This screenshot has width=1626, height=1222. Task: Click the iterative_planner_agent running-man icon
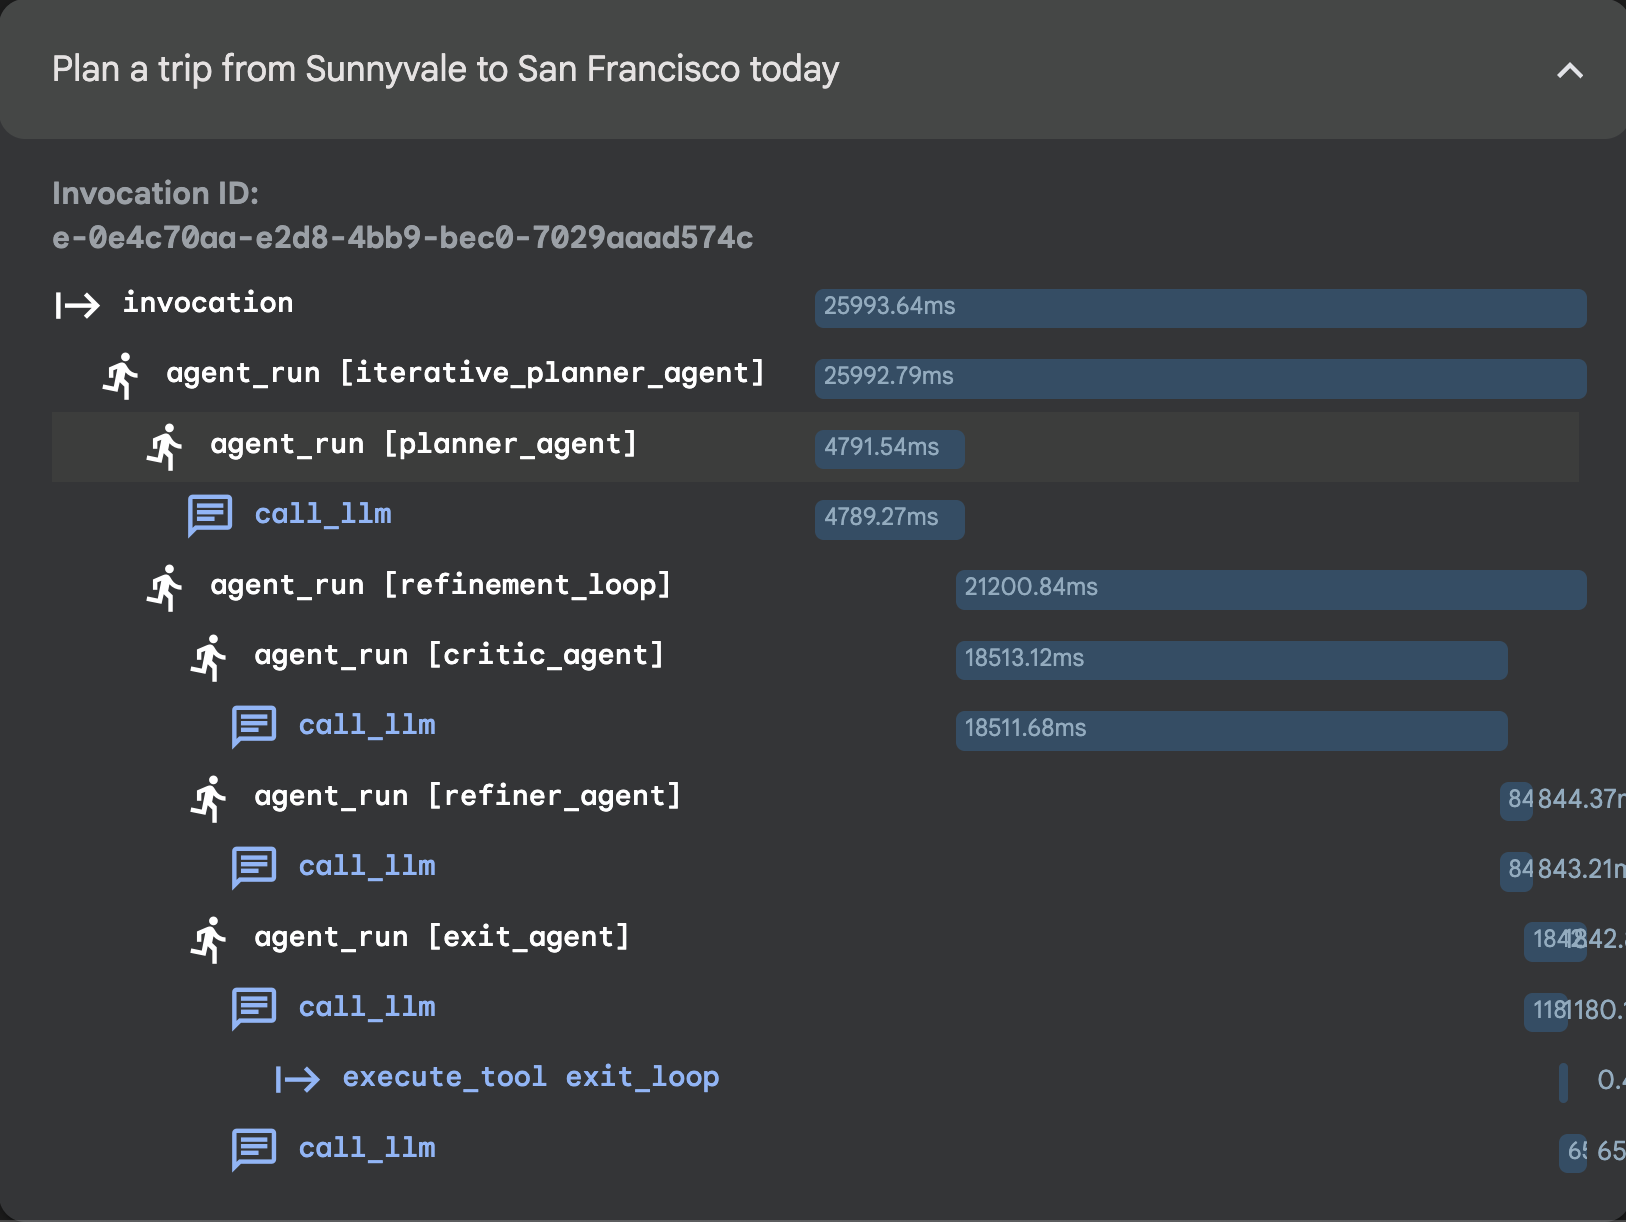click(121, 375)
